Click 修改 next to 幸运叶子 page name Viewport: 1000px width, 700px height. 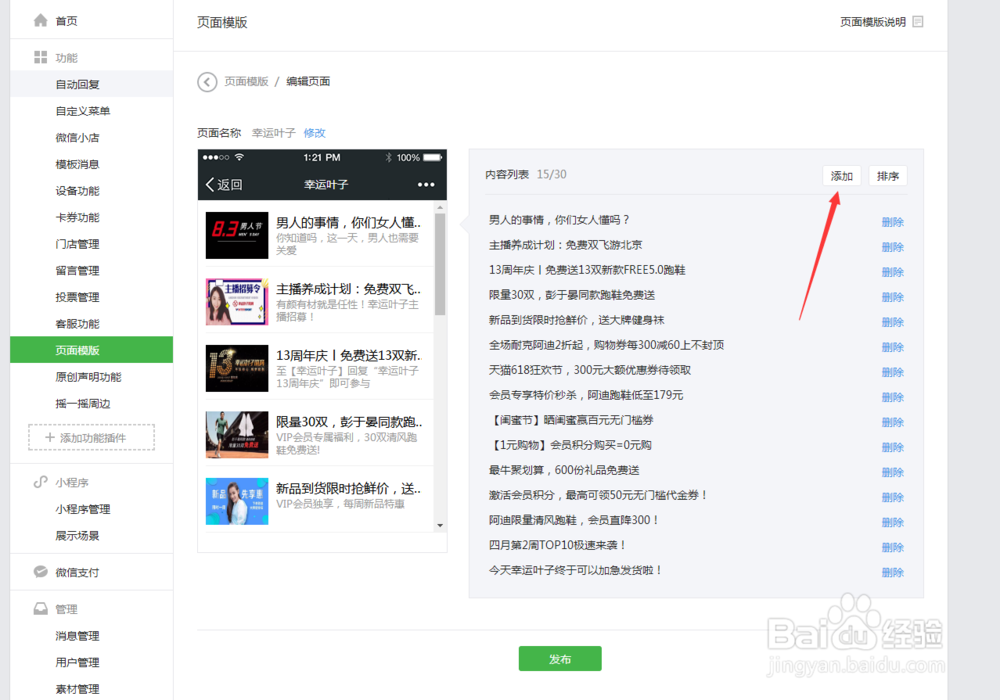click(x=314, y=132)
